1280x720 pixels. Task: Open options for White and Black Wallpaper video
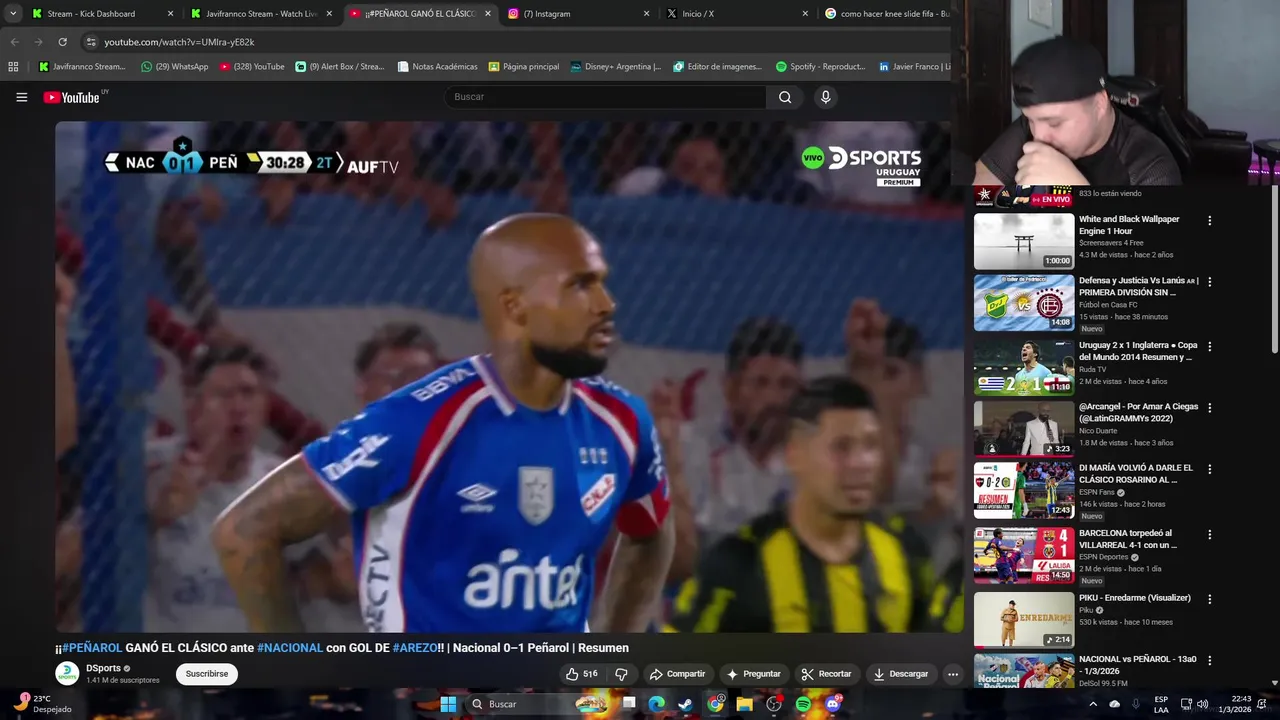1209,221
